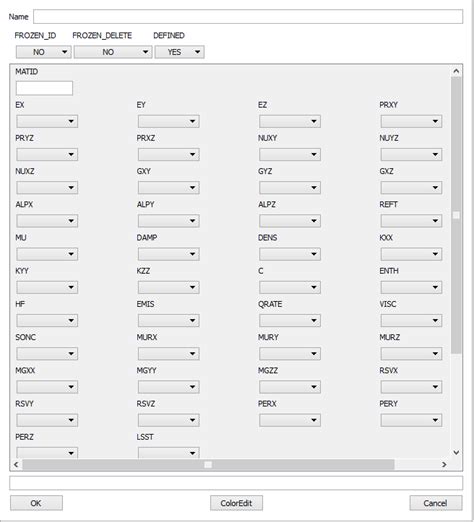Select the GYZ dropdown

tap(290, 188)
